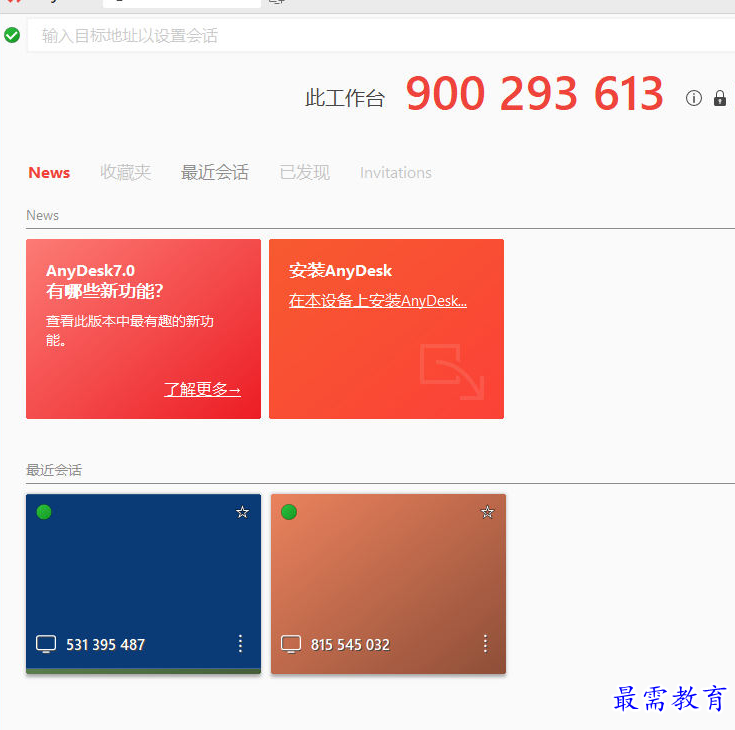The image size is (735, 730).
Task: Connect to the orange 815 545 032 session thumbnail
Action: coord(388,584)
